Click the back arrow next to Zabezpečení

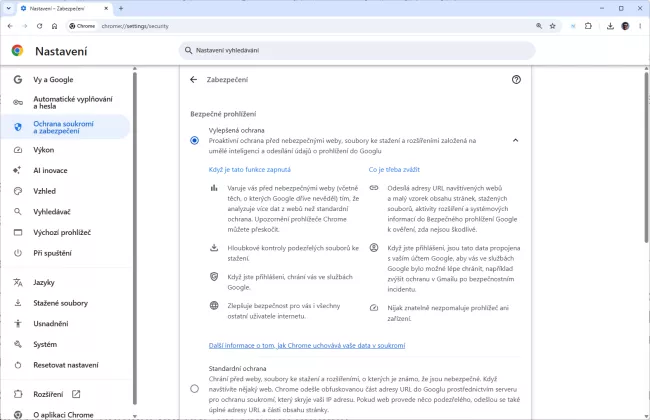194,79
